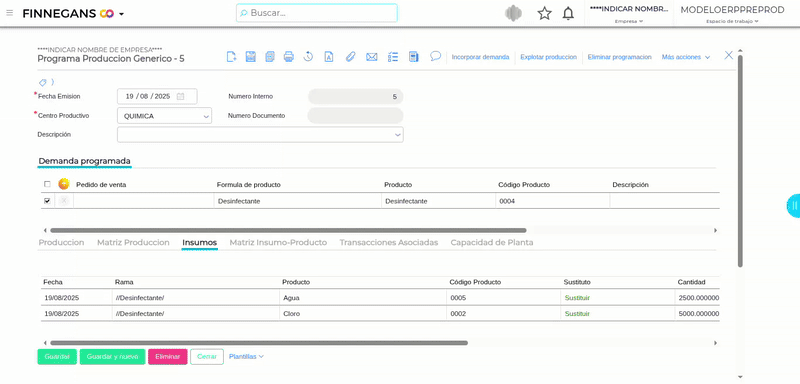Click quantity 5000.000000 cell
The image size is (800, 384).
[x=697, y=314]
